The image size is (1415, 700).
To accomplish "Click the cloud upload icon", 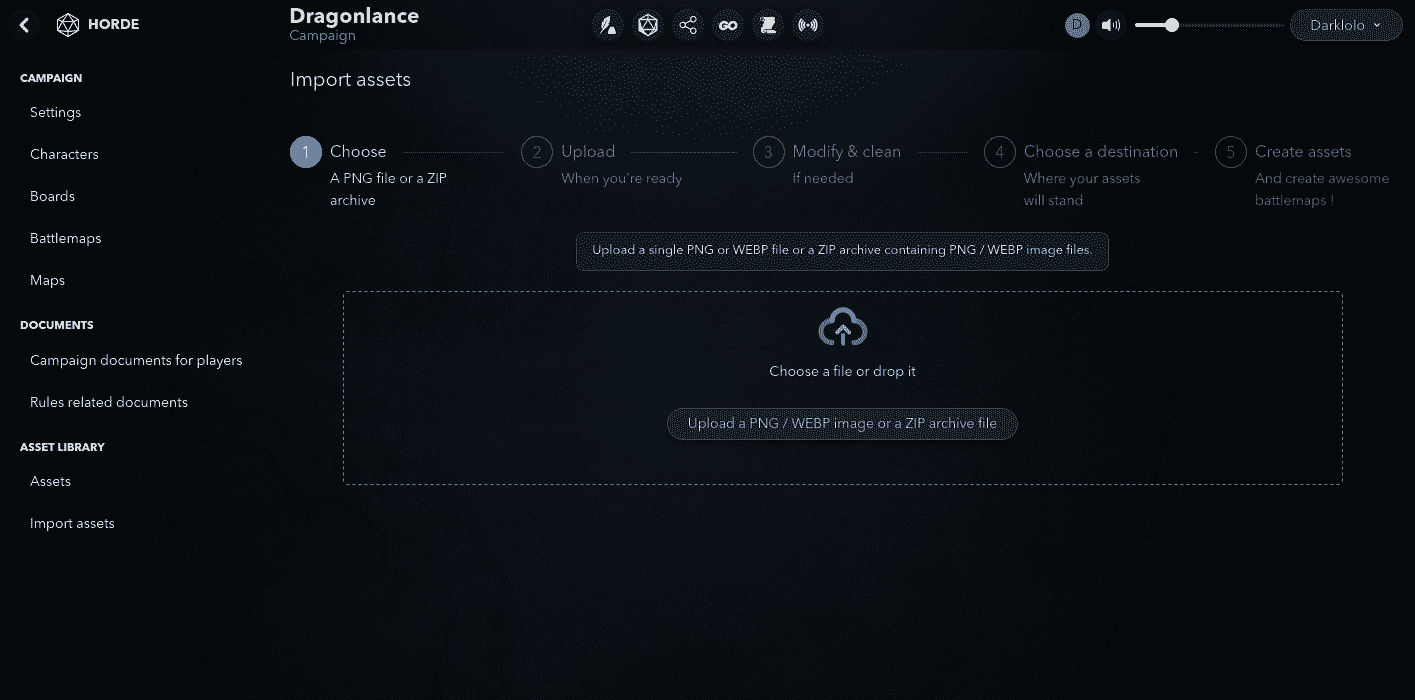I will pyautogui.click(x=842, y=328).
